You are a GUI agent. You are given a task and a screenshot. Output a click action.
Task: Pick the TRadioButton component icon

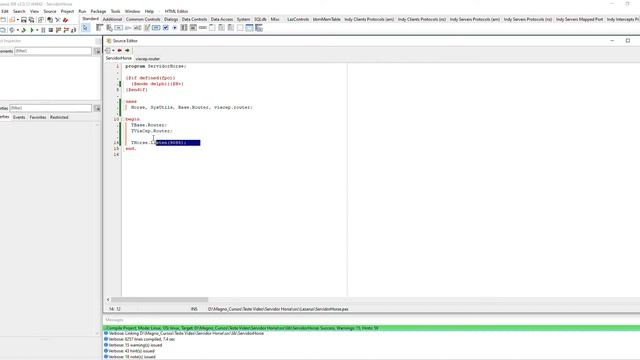[x=175, y=28]
